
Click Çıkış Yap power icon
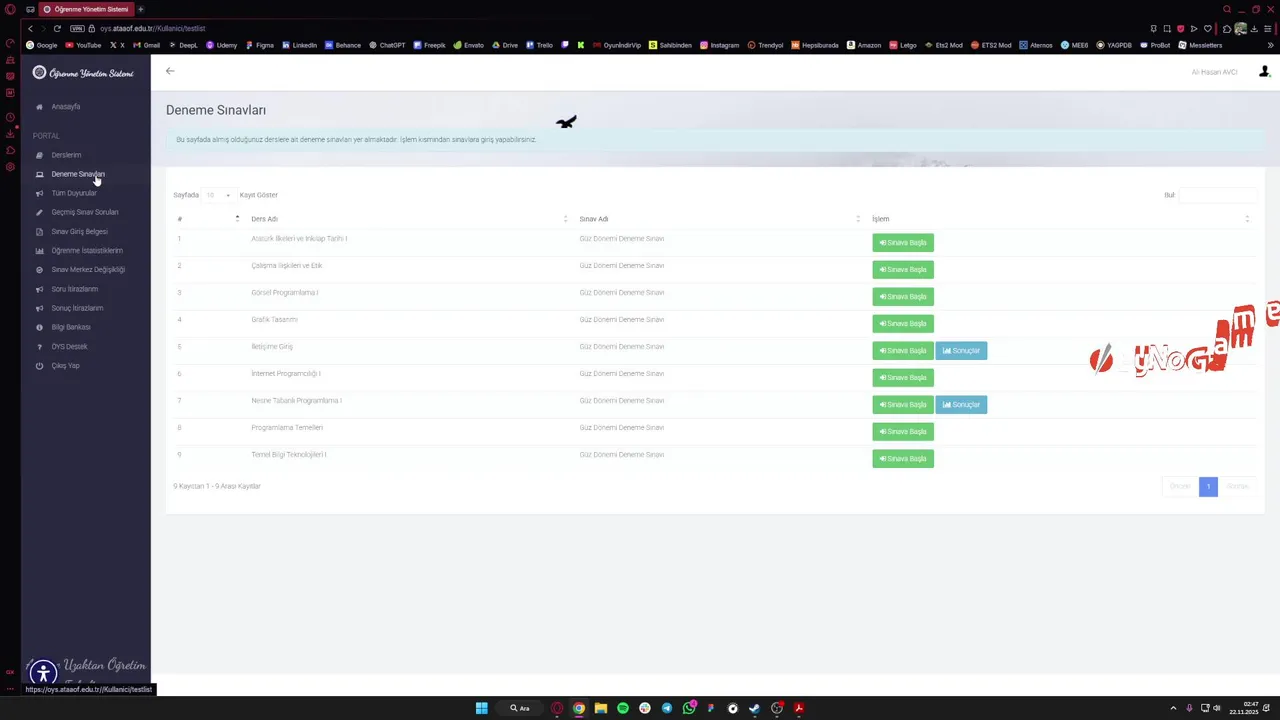tap(39, 366)
